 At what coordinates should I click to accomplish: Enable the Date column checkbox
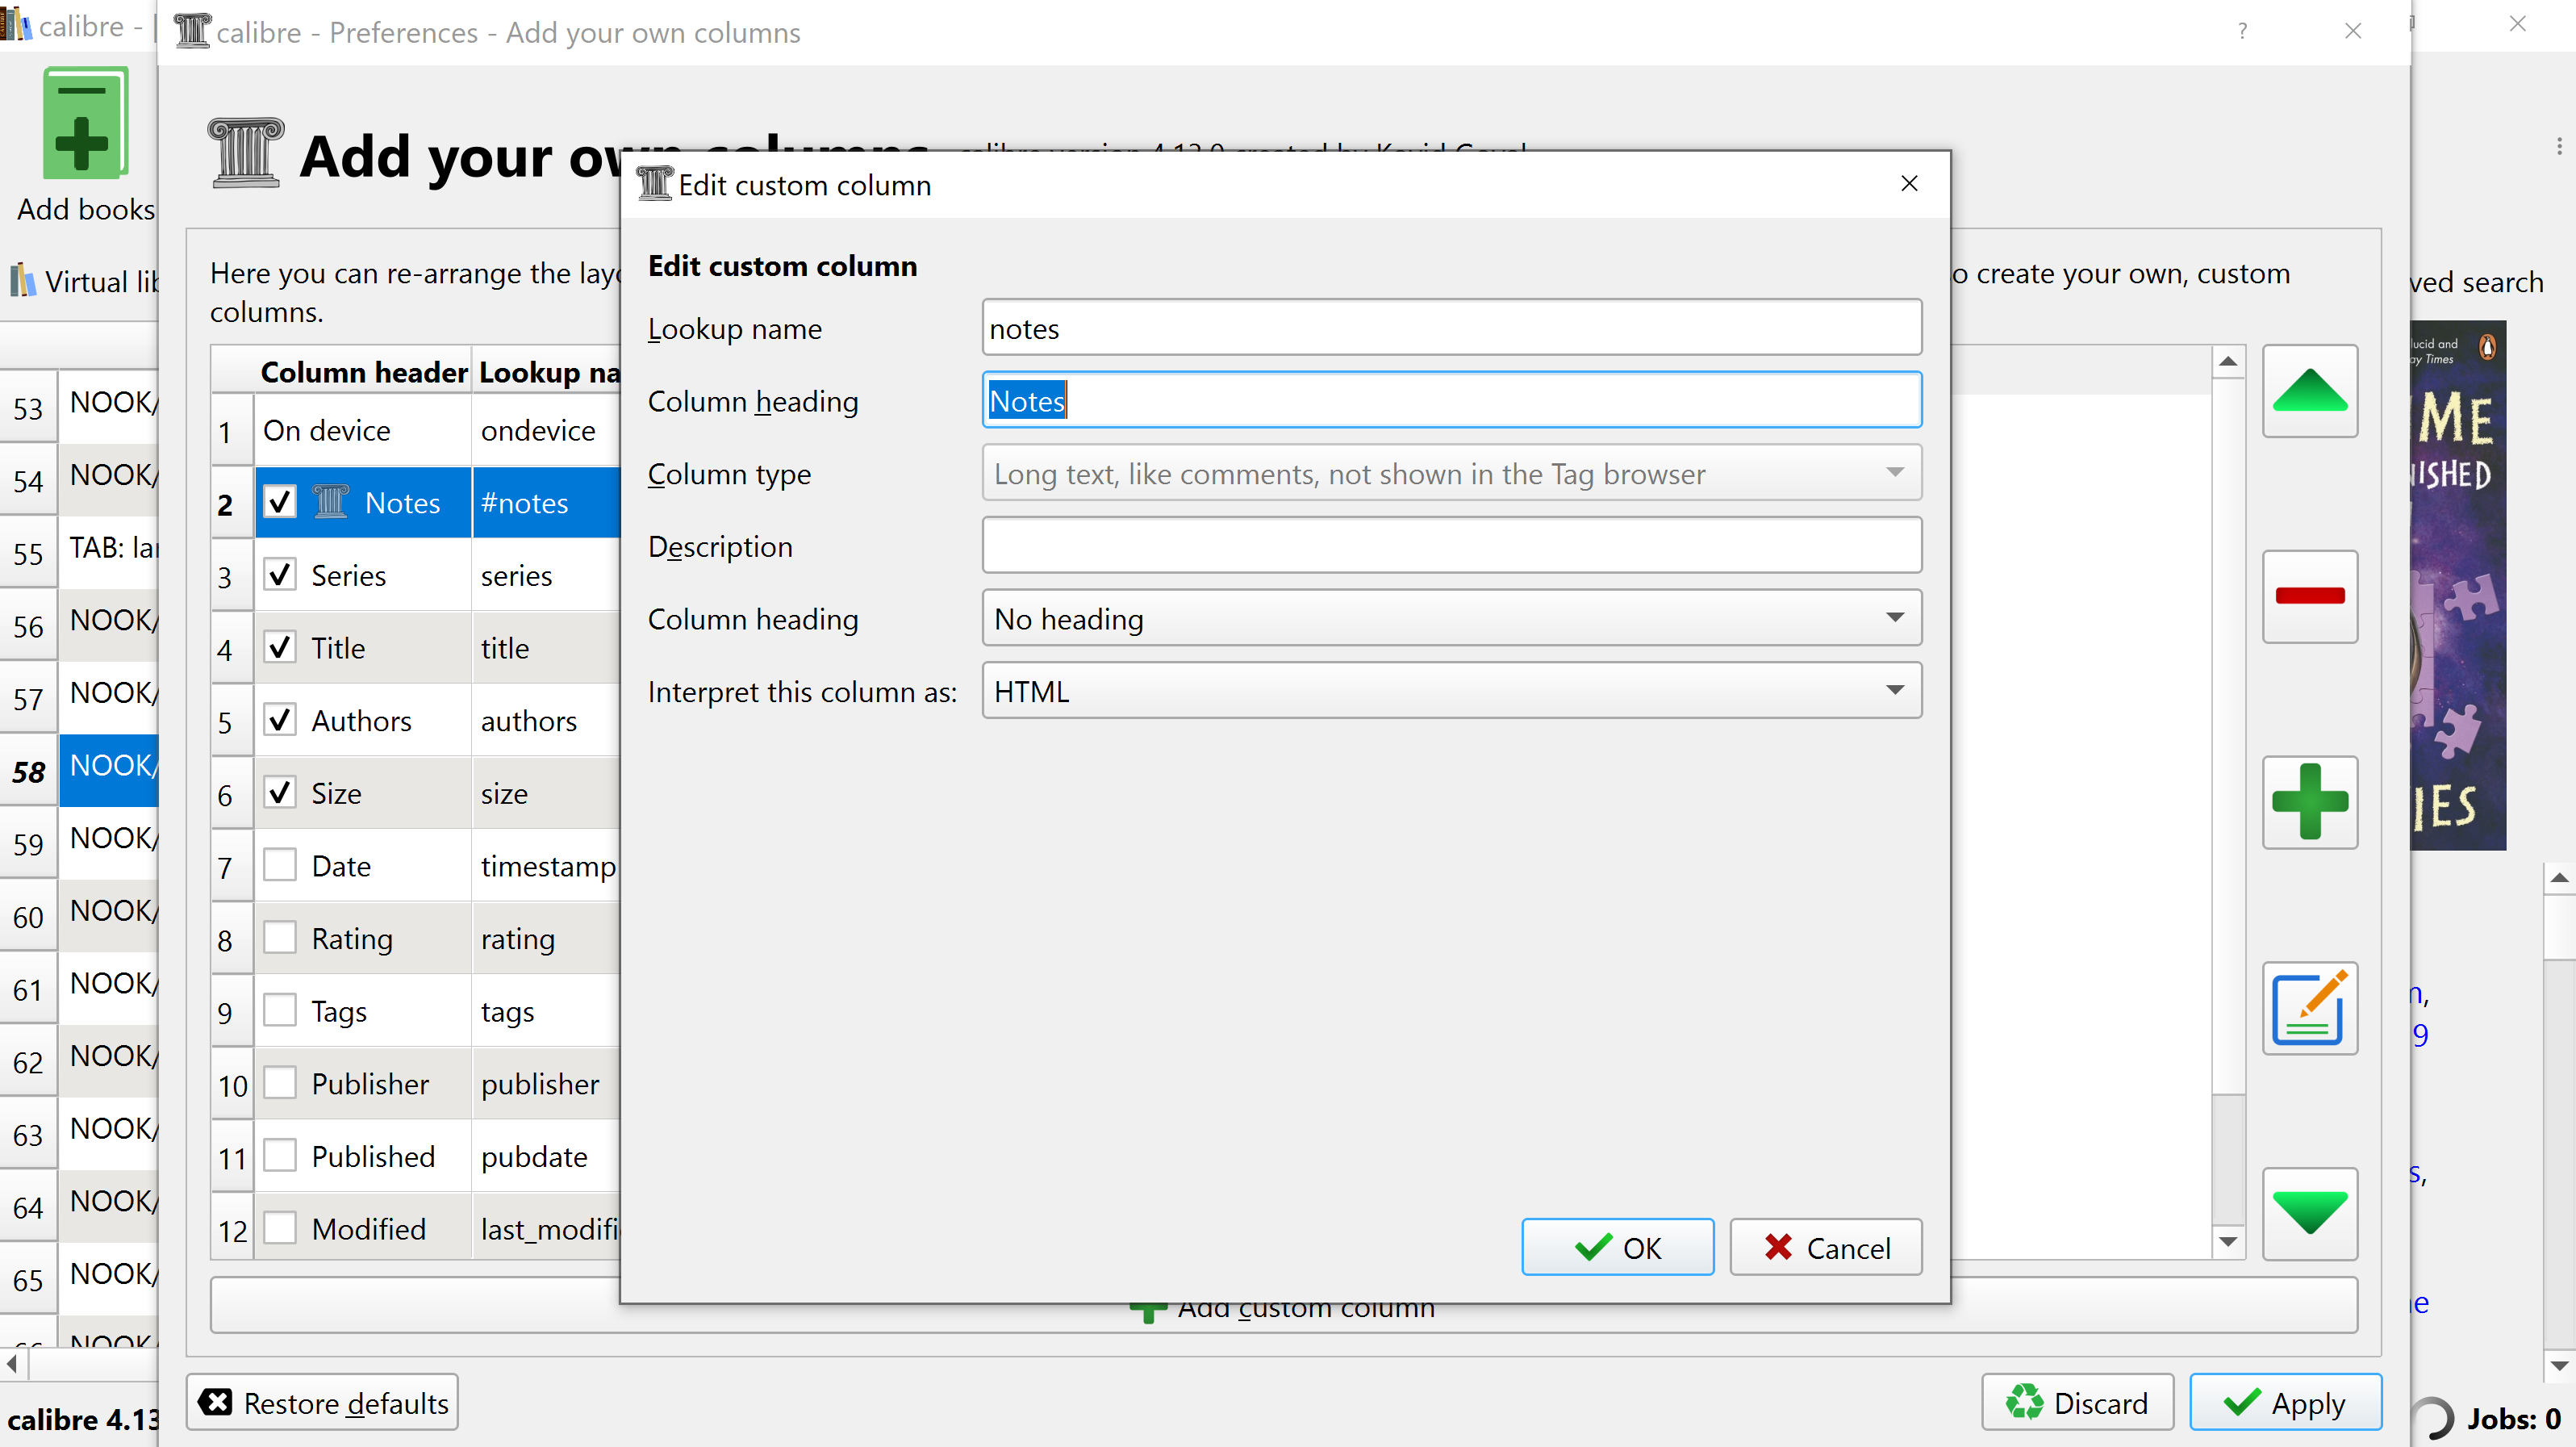pos(280,865)
